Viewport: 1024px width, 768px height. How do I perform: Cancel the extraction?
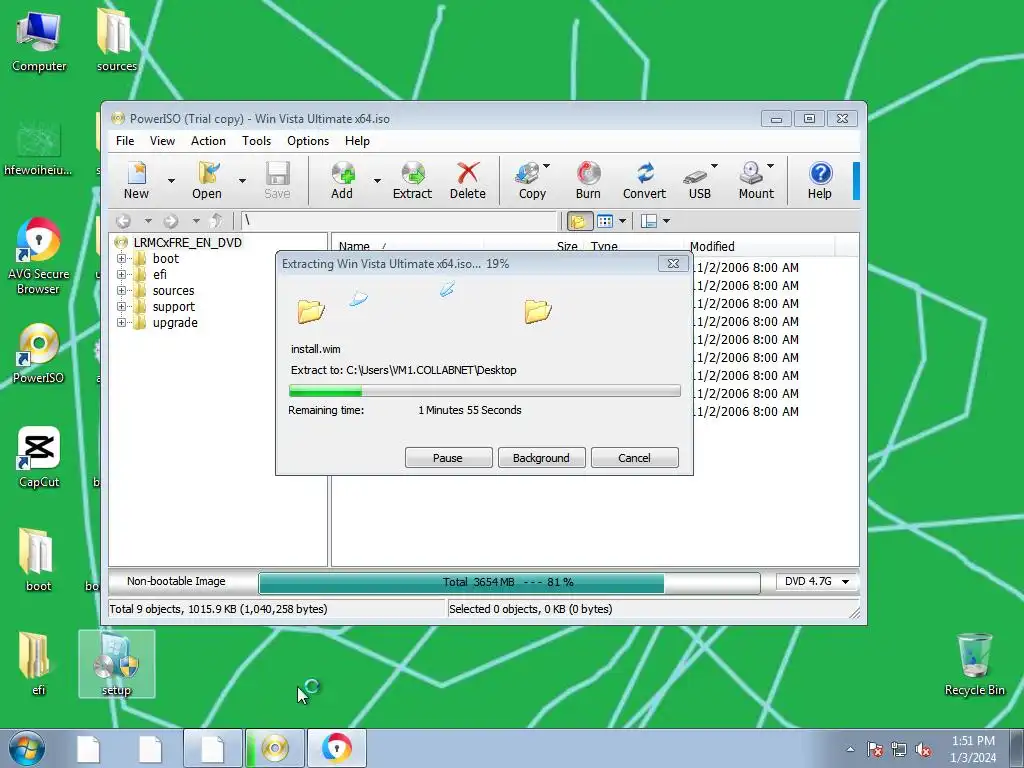tap(634, 458)
